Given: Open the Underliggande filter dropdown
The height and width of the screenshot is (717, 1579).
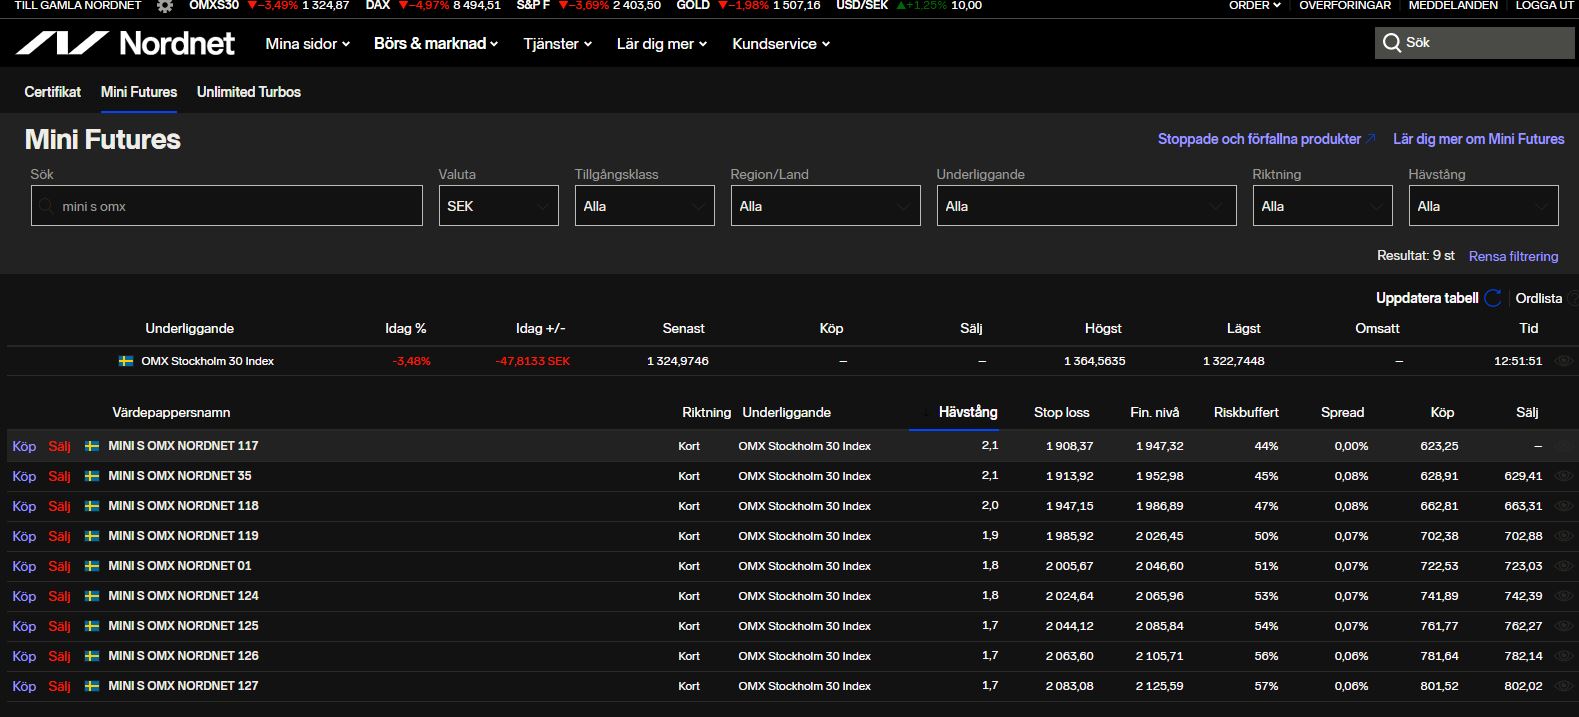Looking at the screenshot, I should coord(1086,206).
